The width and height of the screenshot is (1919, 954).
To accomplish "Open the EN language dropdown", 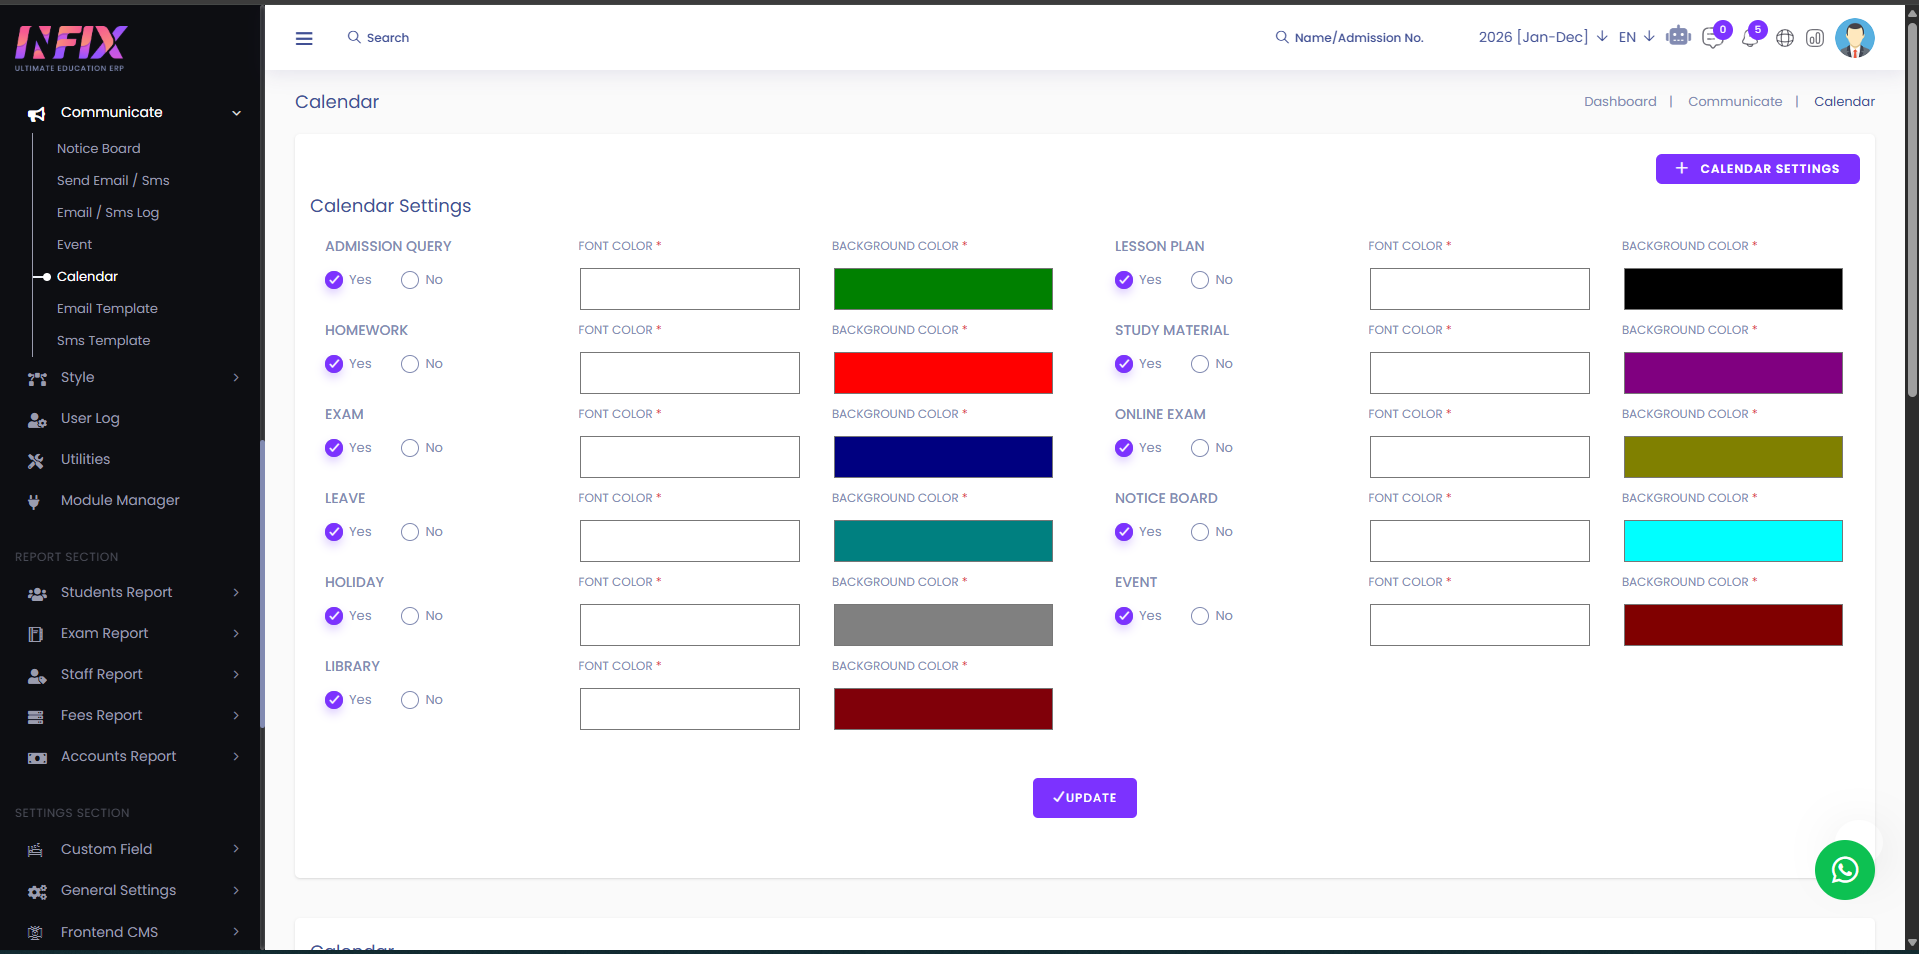I will click(x=1636, y=37).
